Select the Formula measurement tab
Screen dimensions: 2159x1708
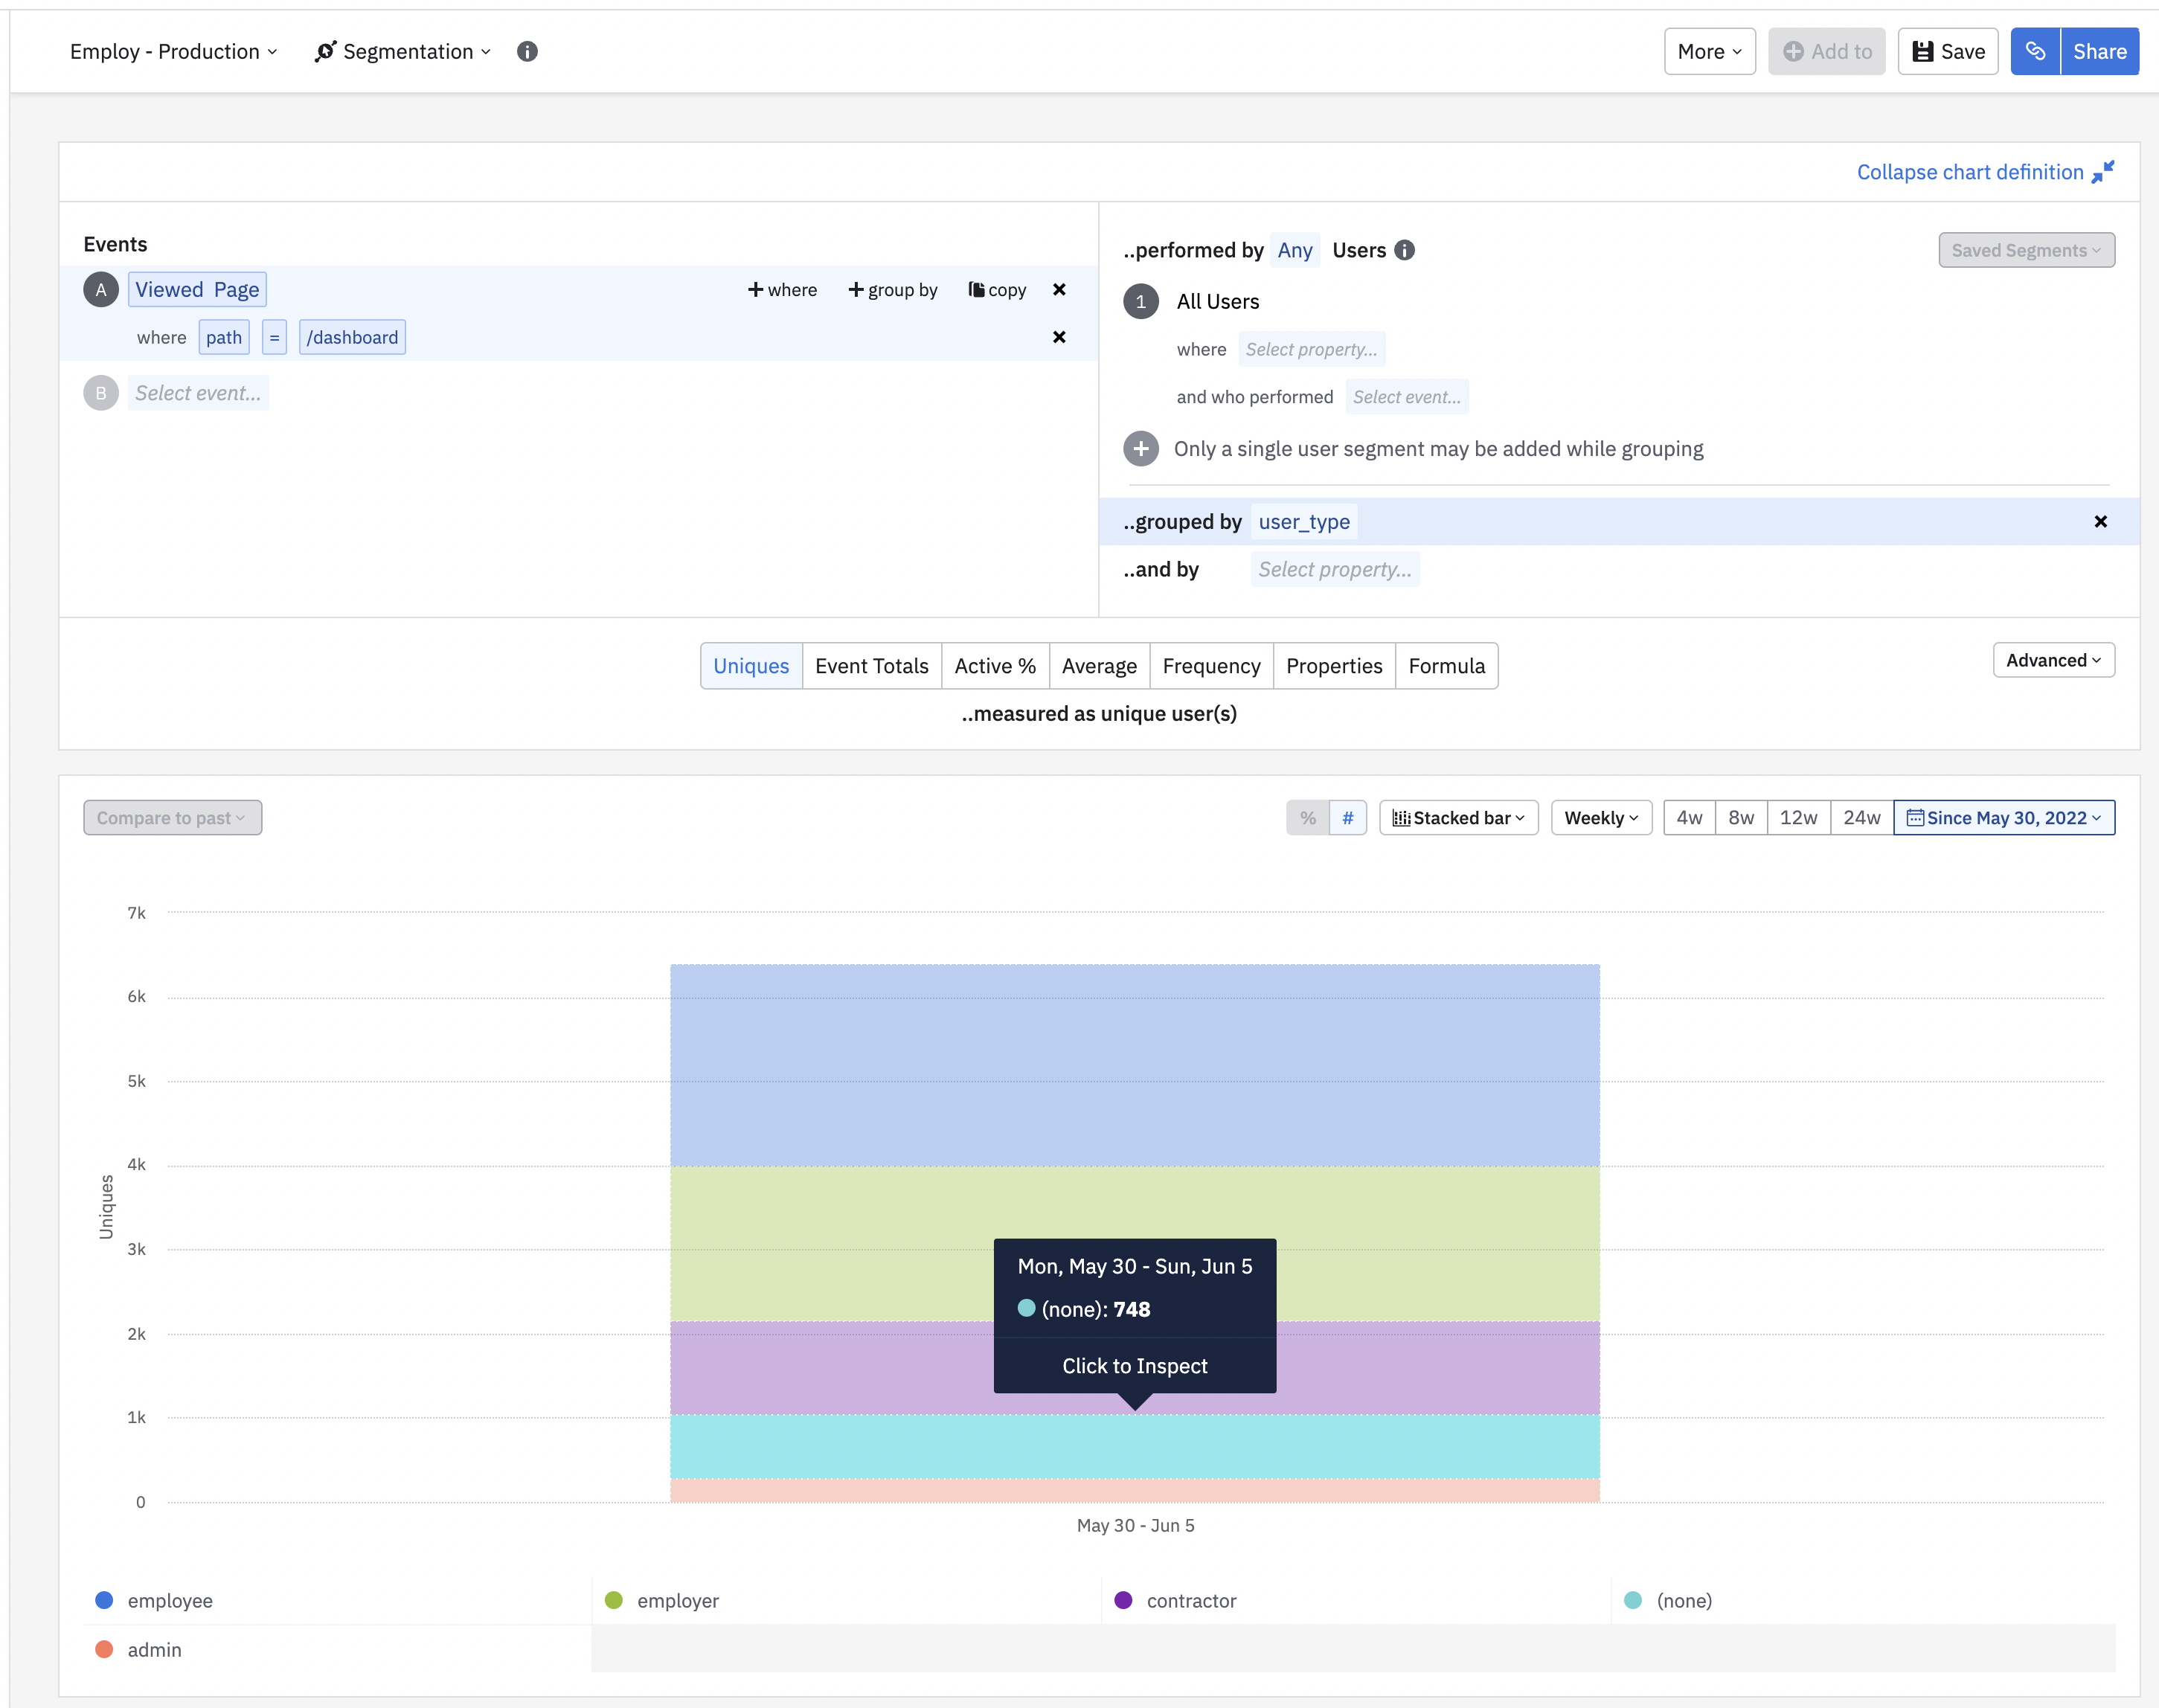click(1446, 666)
